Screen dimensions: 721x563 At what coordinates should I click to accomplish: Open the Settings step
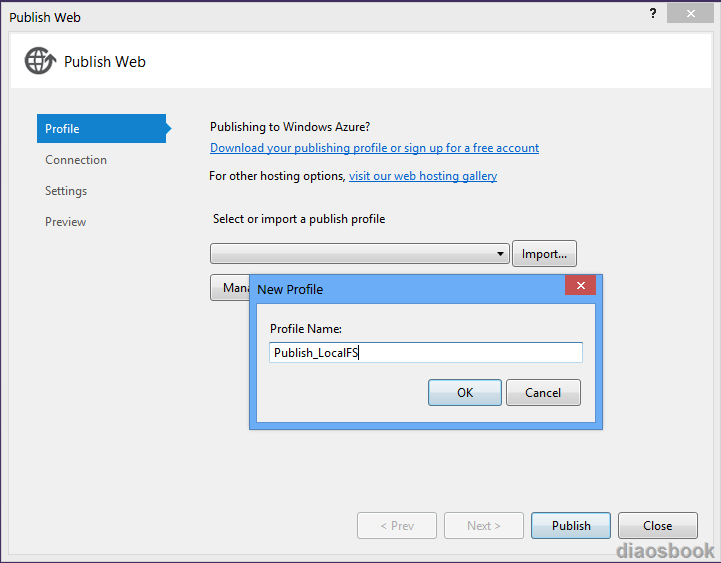[x=66, y=191]
